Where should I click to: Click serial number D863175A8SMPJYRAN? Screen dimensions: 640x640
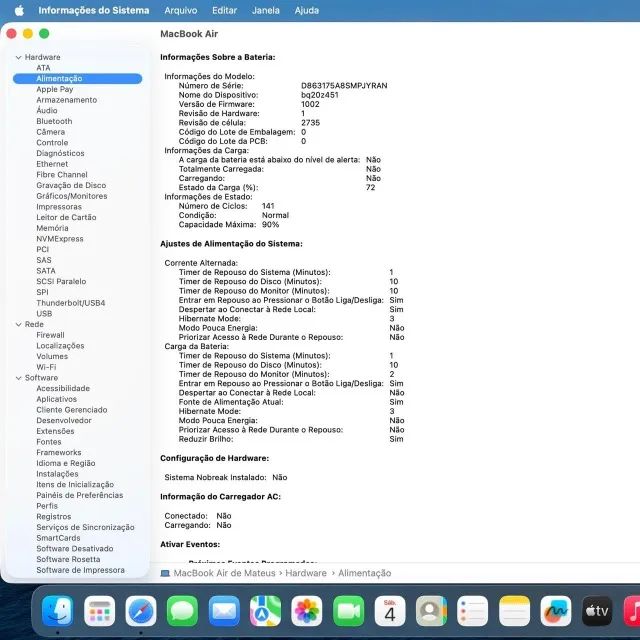click(x=344, y=86)
